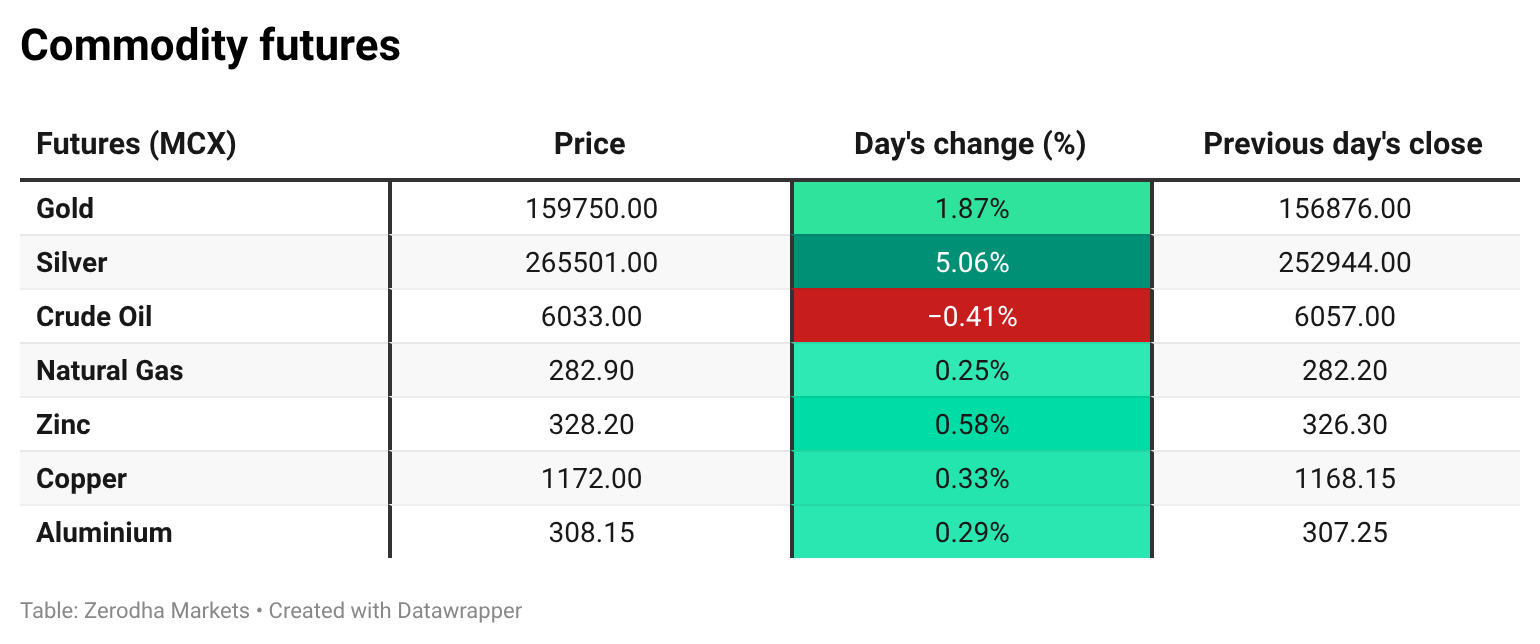Viewport: 1540px width, 644px height.
Task: Select the Gold row label
Action: click(x=65, y=209)
